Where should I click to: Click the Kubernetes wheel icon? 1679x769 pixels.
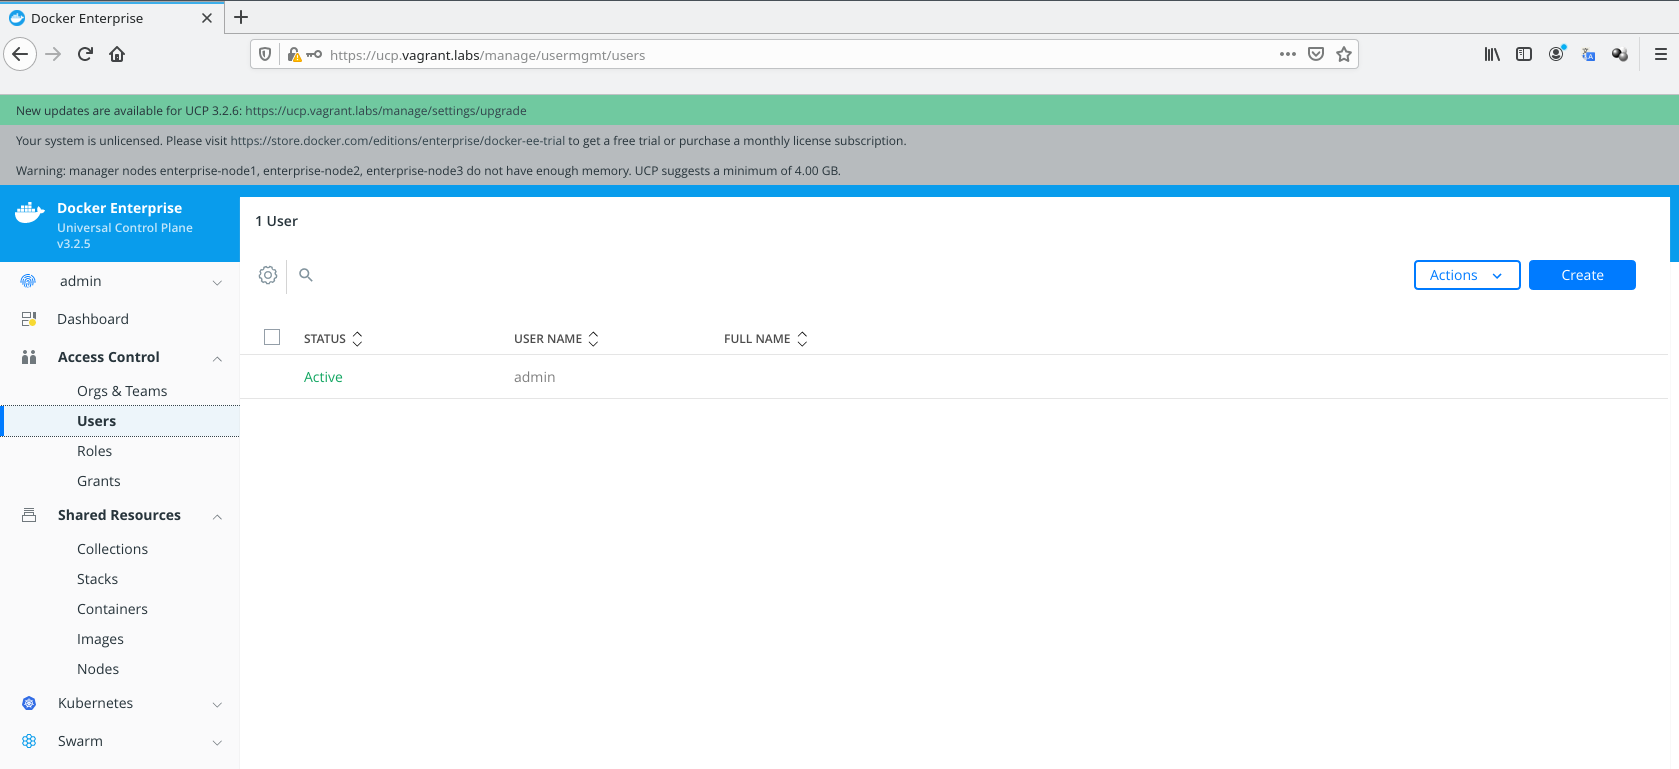pos(29,703)
